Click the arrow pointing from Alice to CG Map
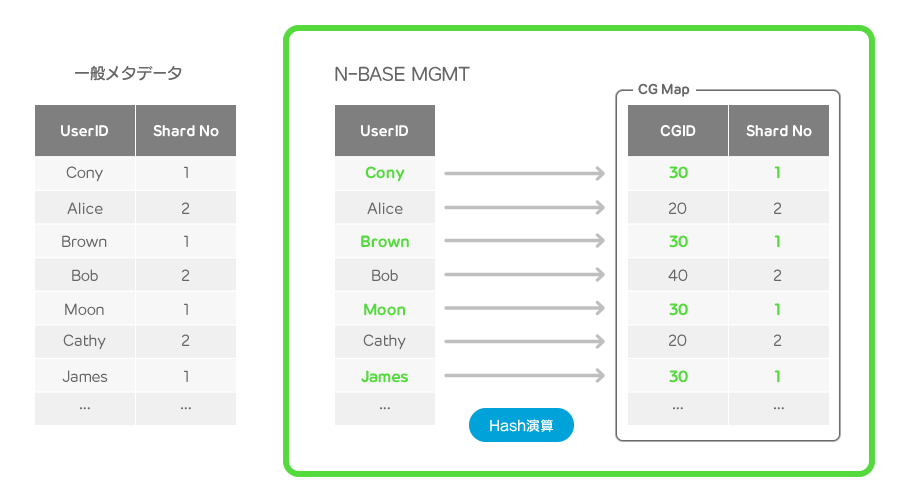This screenshot has width=900, height=500. (525, 207)
